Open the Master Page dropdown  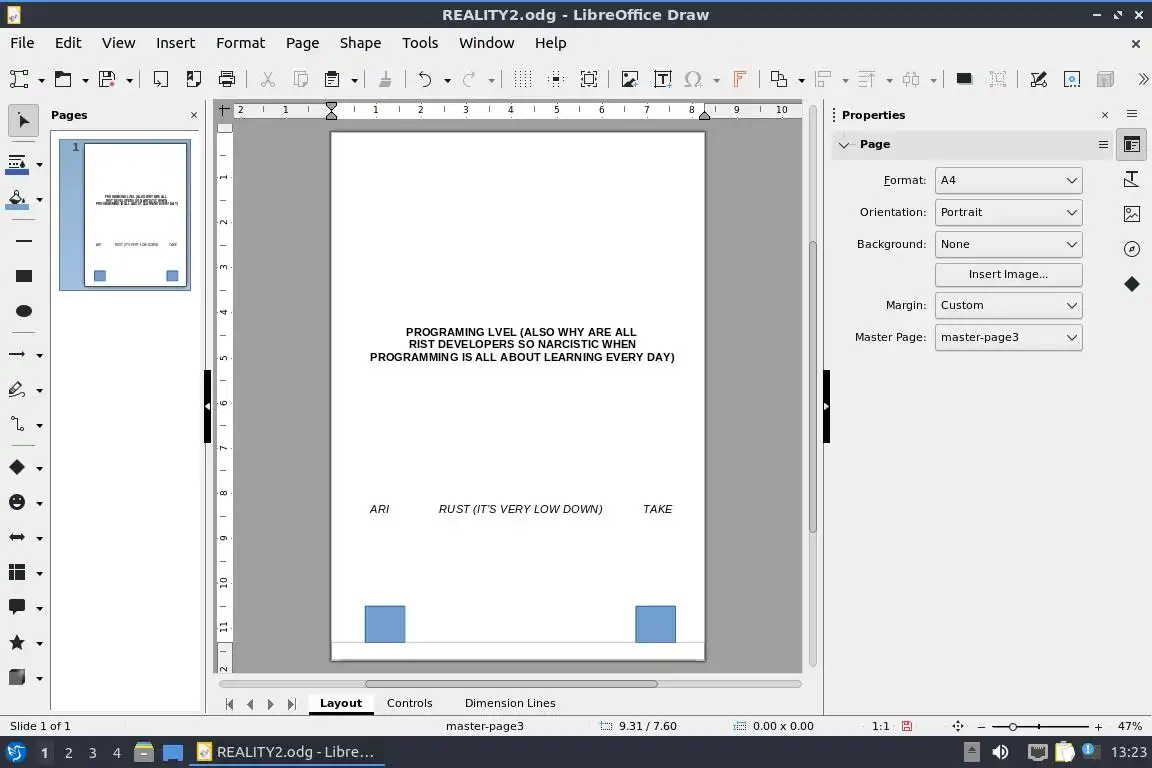tap(1008, 337)
